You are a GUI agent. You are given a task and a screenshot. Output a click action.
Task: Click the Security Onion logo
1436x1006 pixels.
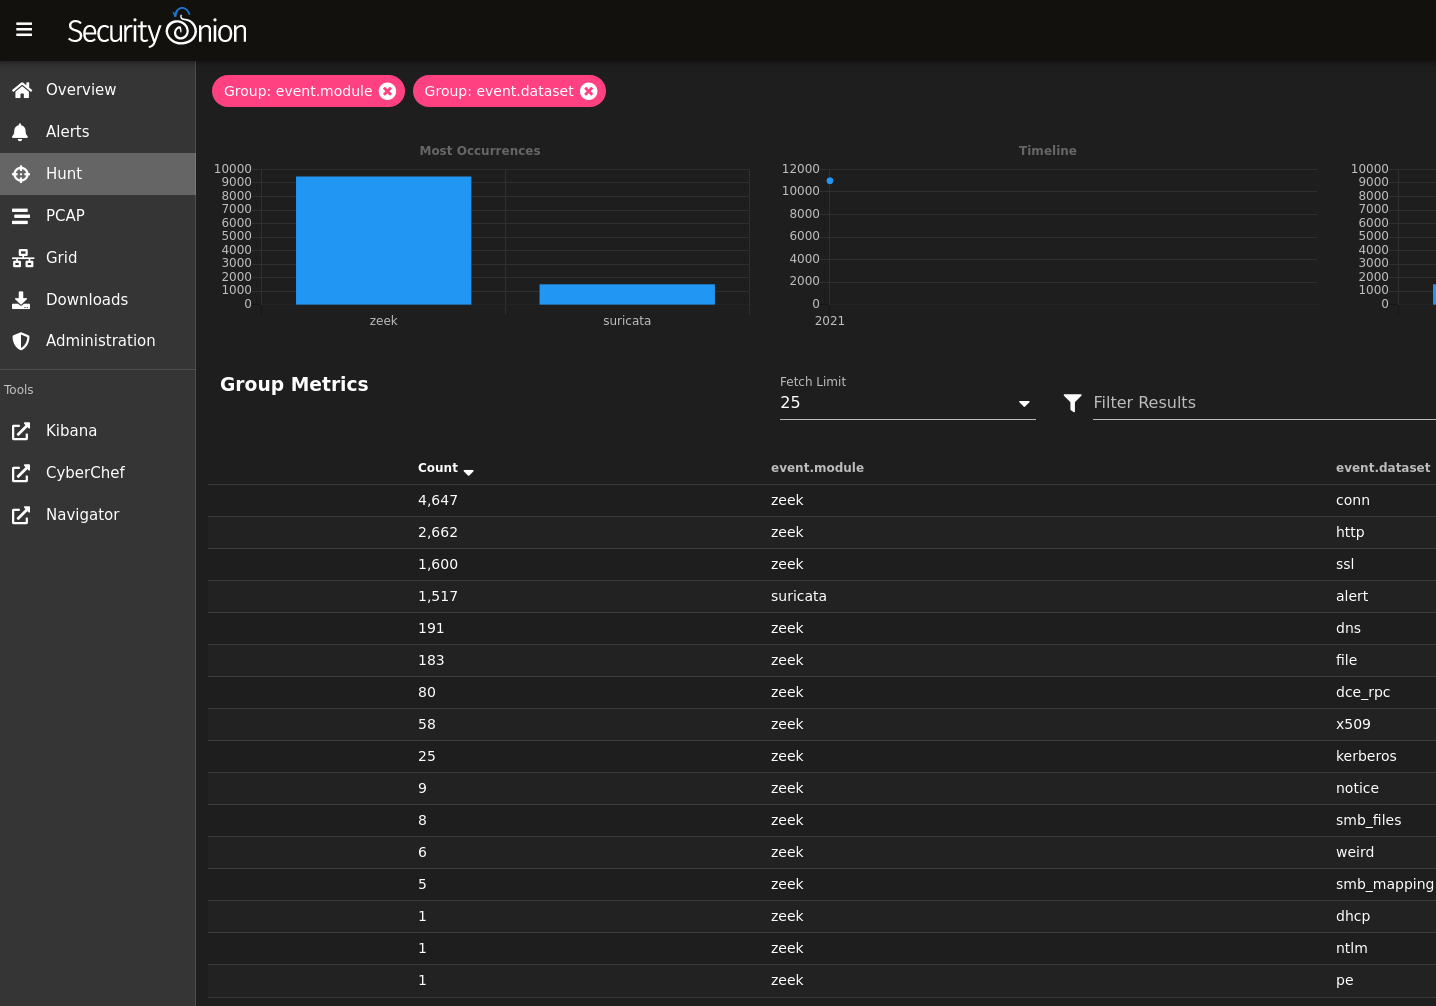pos(157,29)
